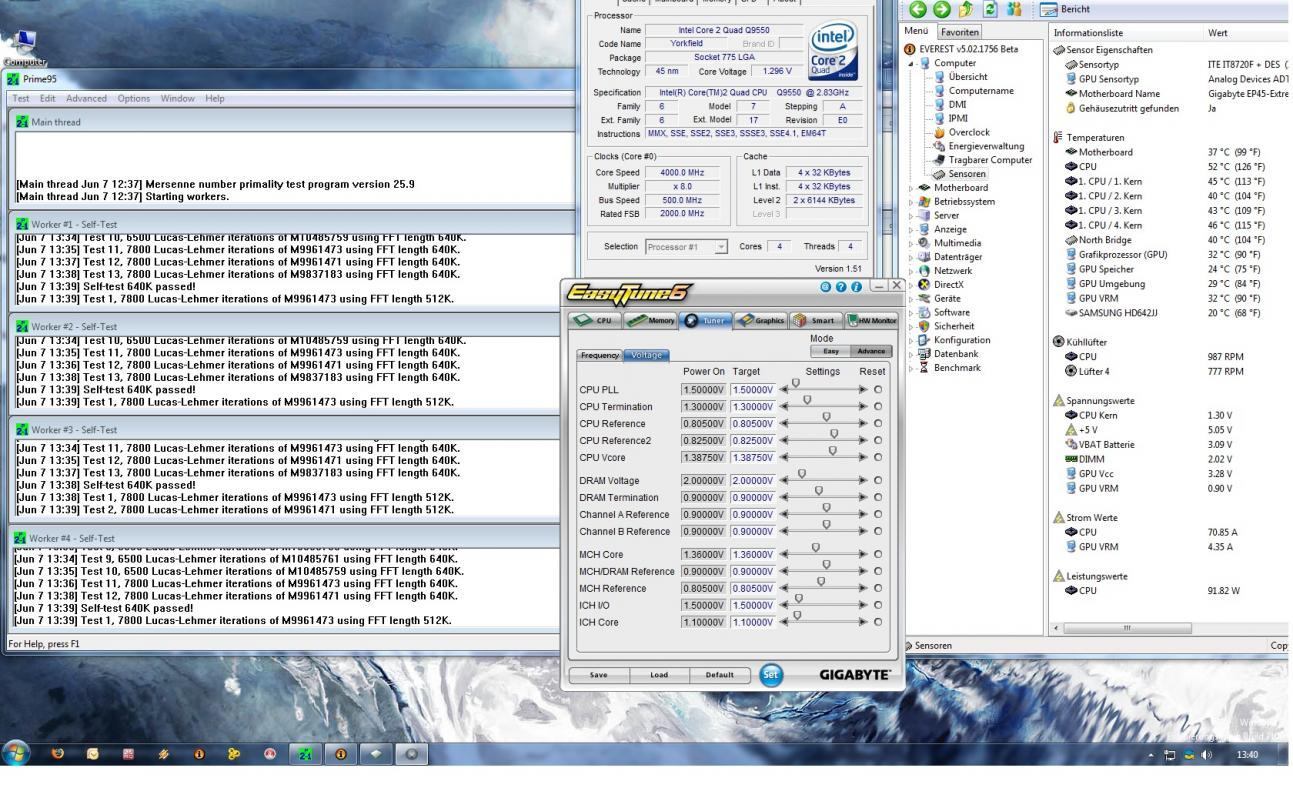Open Prime95 Window menu
Image resolution: width=1293 pixels, height=808 pixels.
click(x=178, y=98)
